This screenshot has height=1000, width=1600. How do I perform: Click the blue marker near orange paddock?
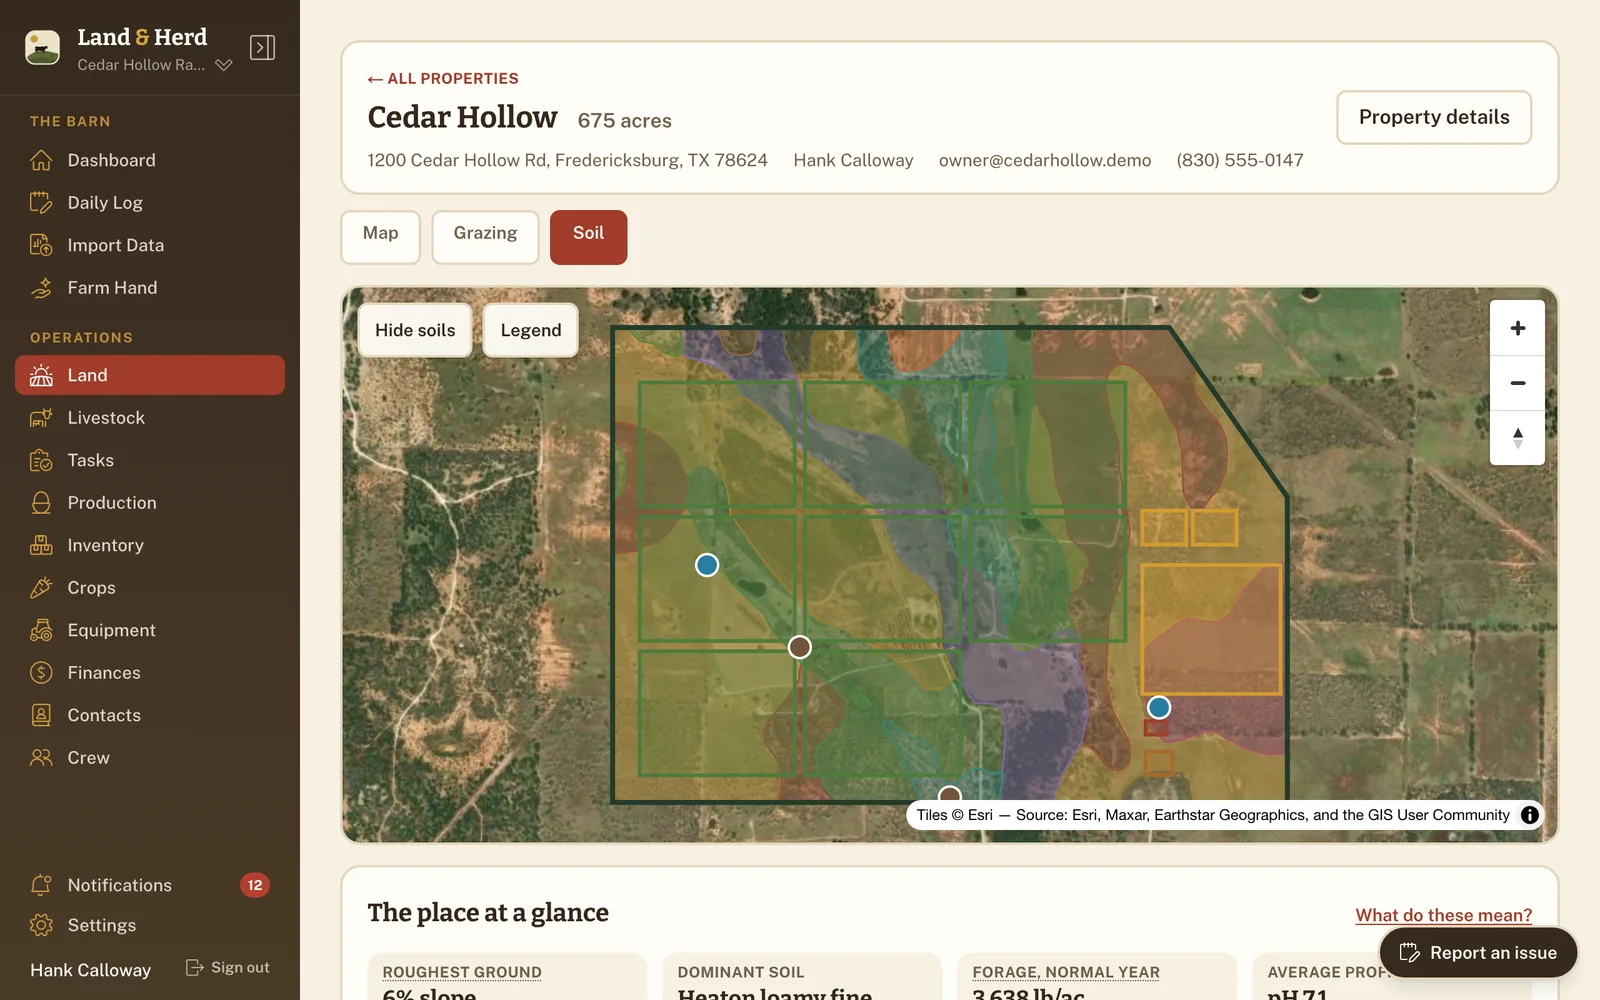[1158, 707]
